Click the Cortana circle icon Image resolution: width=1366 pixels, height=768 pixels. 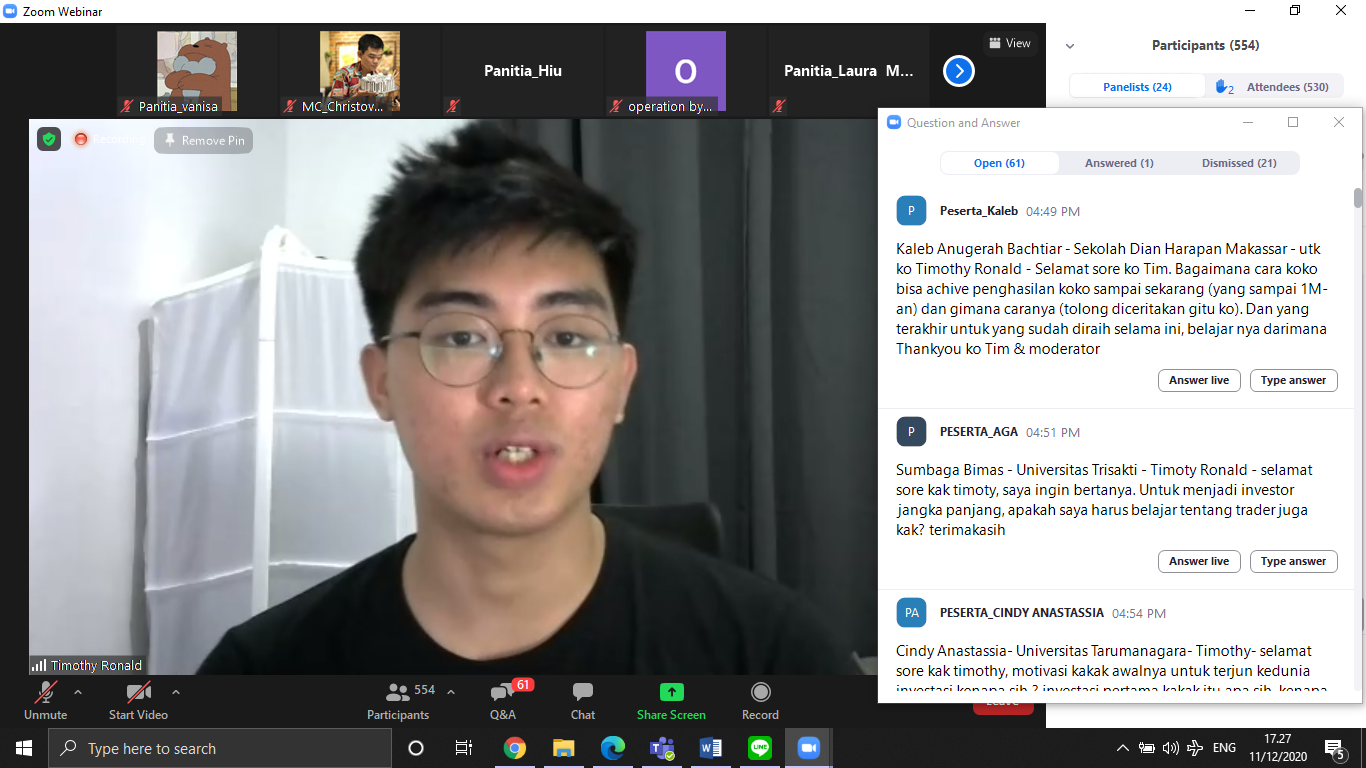[416, 748]
